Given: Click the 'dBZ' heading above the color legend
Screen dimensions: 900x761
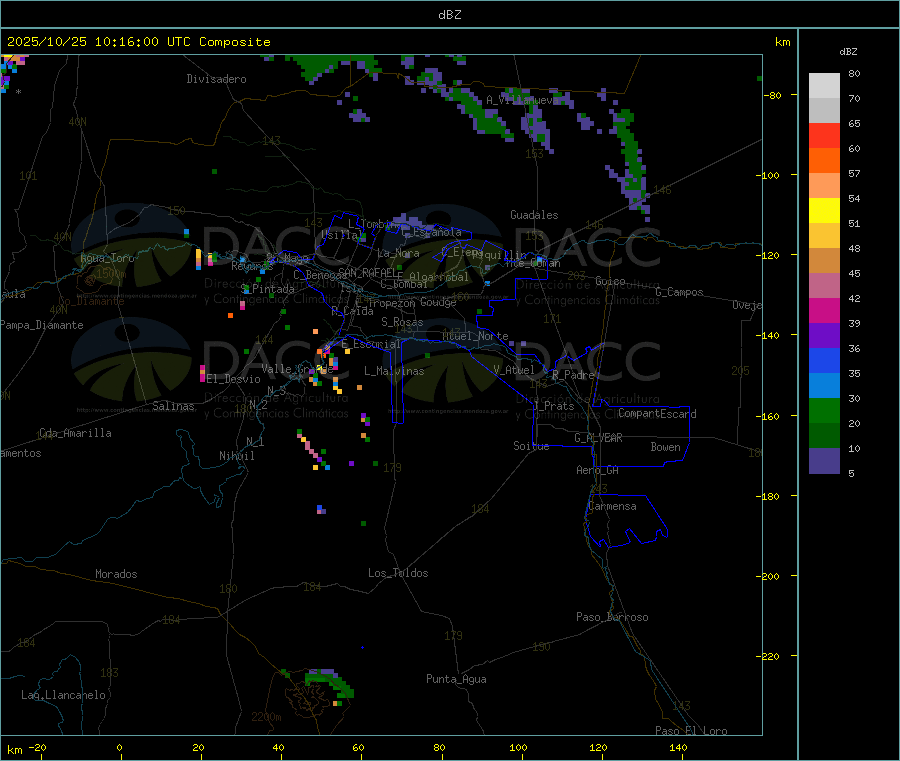Looking at the screenshot, I should coord(848,52).
